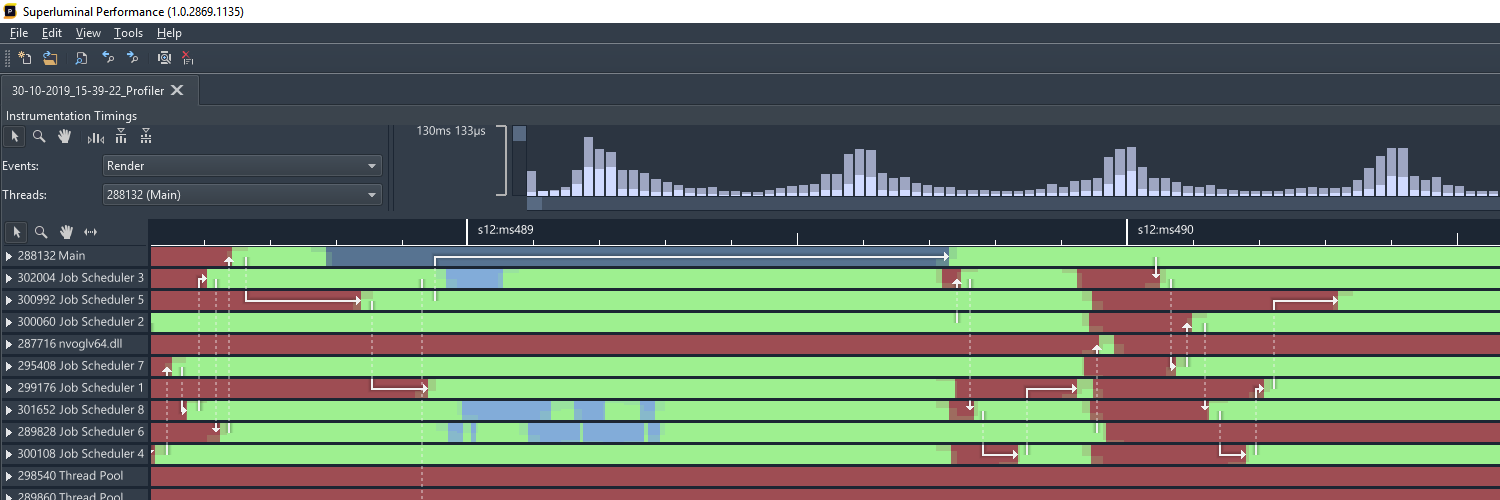
Task: Select the 300108 Job Scheduler 4 label
Action: click(81, 454)
